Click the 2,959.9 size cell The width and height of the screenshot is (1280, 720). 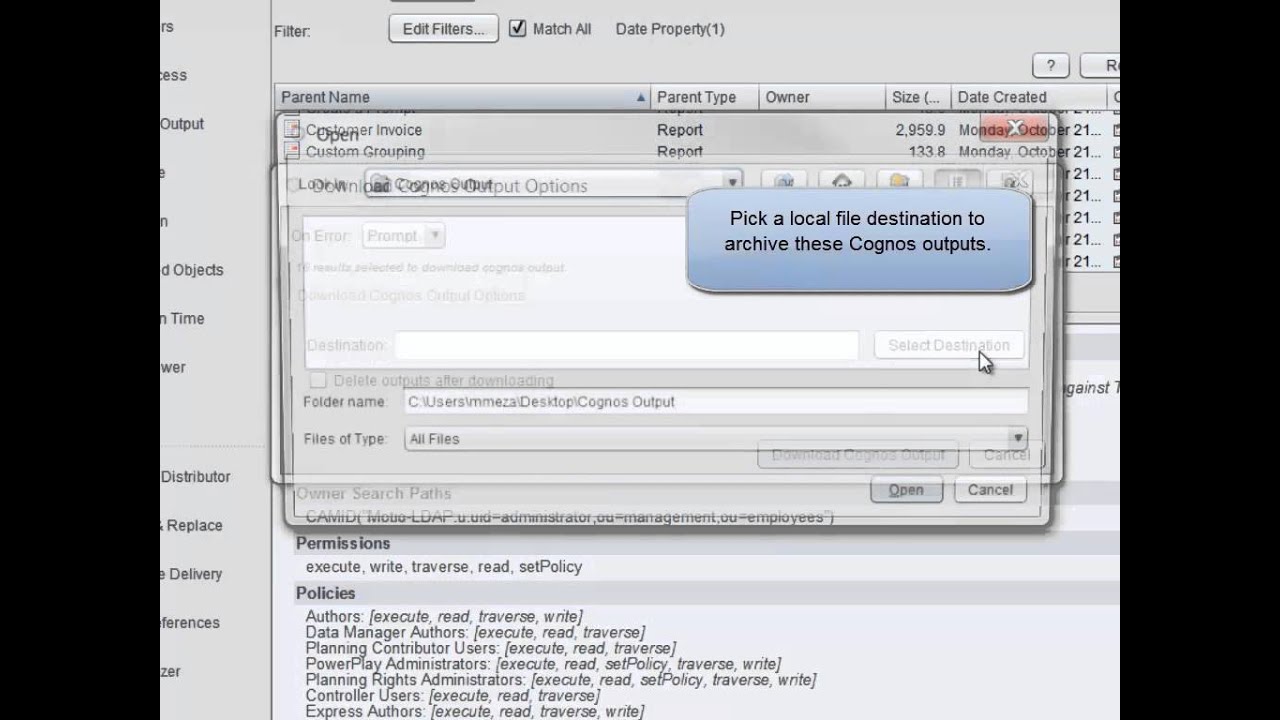coord(920,130)
